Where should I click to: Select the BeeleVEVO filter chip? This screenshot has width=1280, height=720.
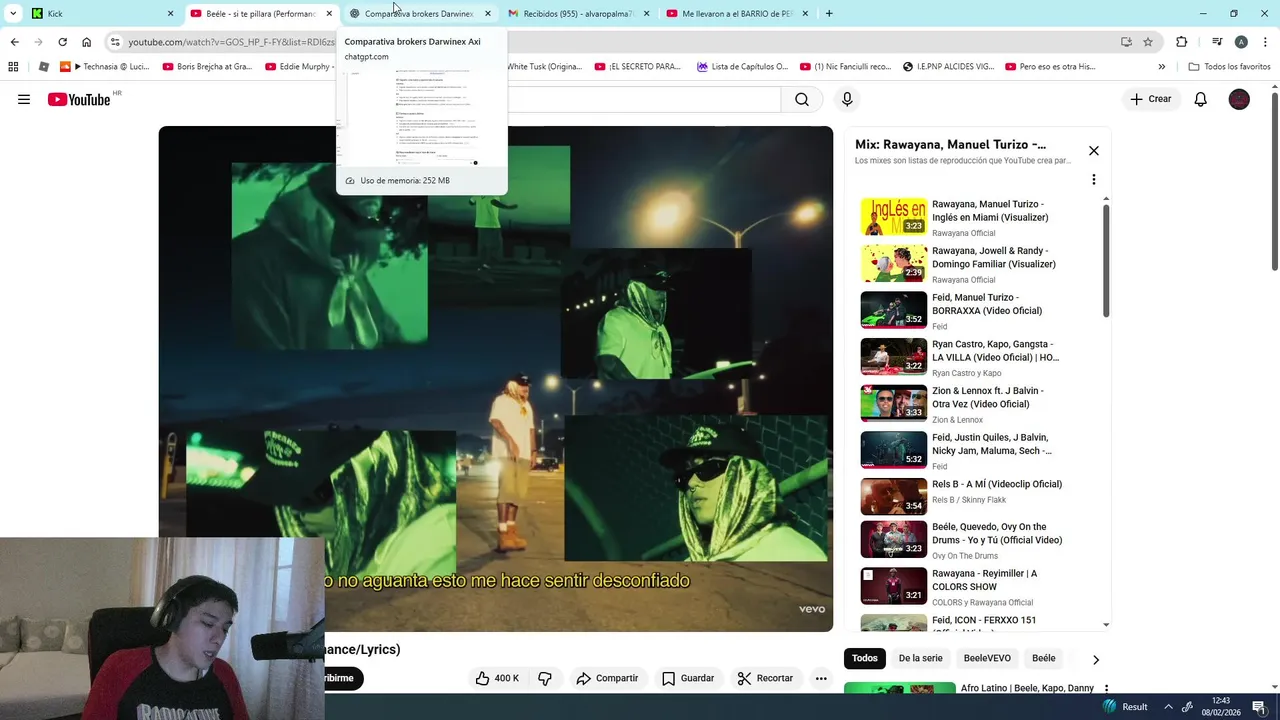987,658
